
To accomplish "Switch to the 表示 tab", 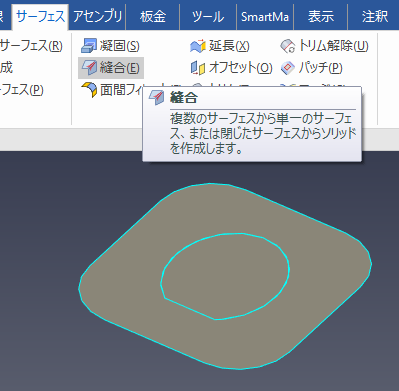I will tap(321, 16).
